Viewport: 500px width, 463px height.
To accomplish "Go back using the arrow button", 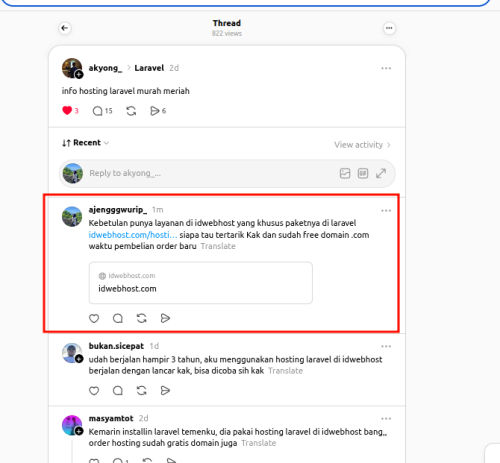I will click(65, 28).
